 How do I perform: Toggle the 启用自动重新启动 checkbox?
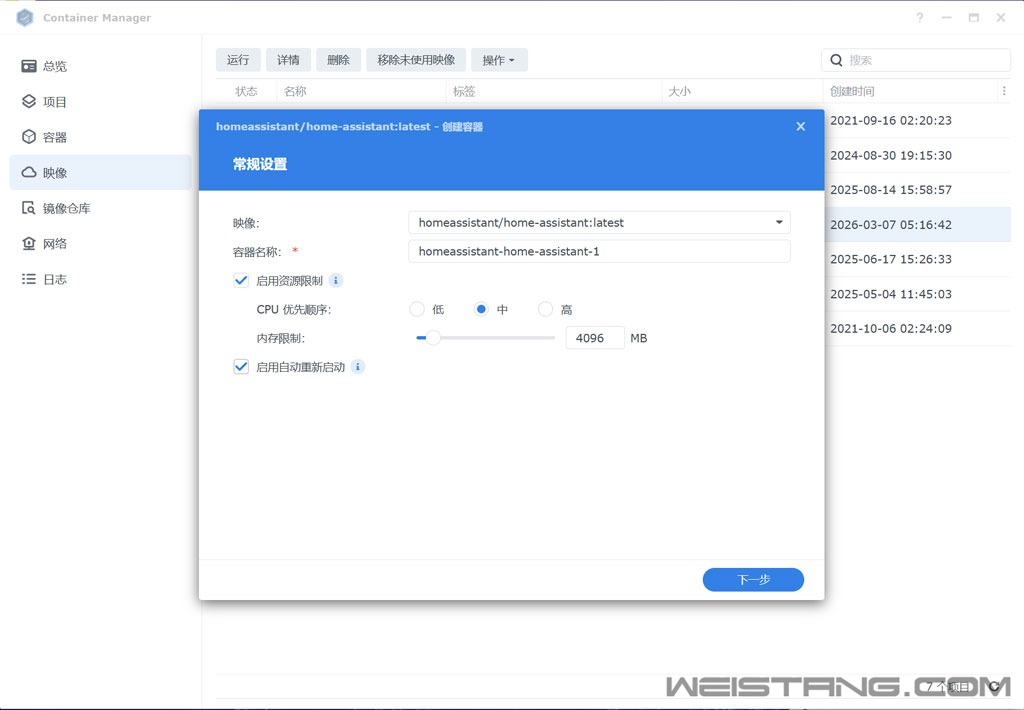coord(241,367)
